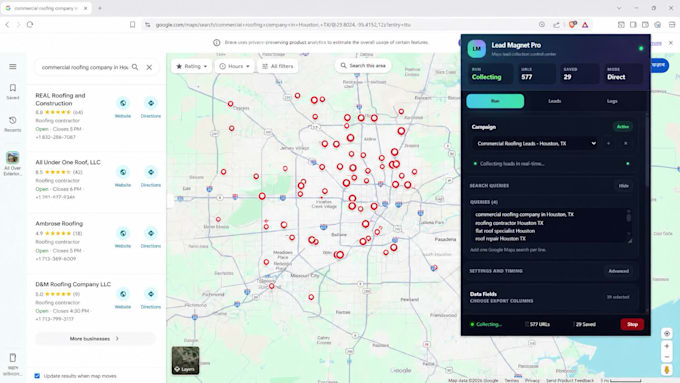Open the Ambrose Roofing listing

pos(59,223)
